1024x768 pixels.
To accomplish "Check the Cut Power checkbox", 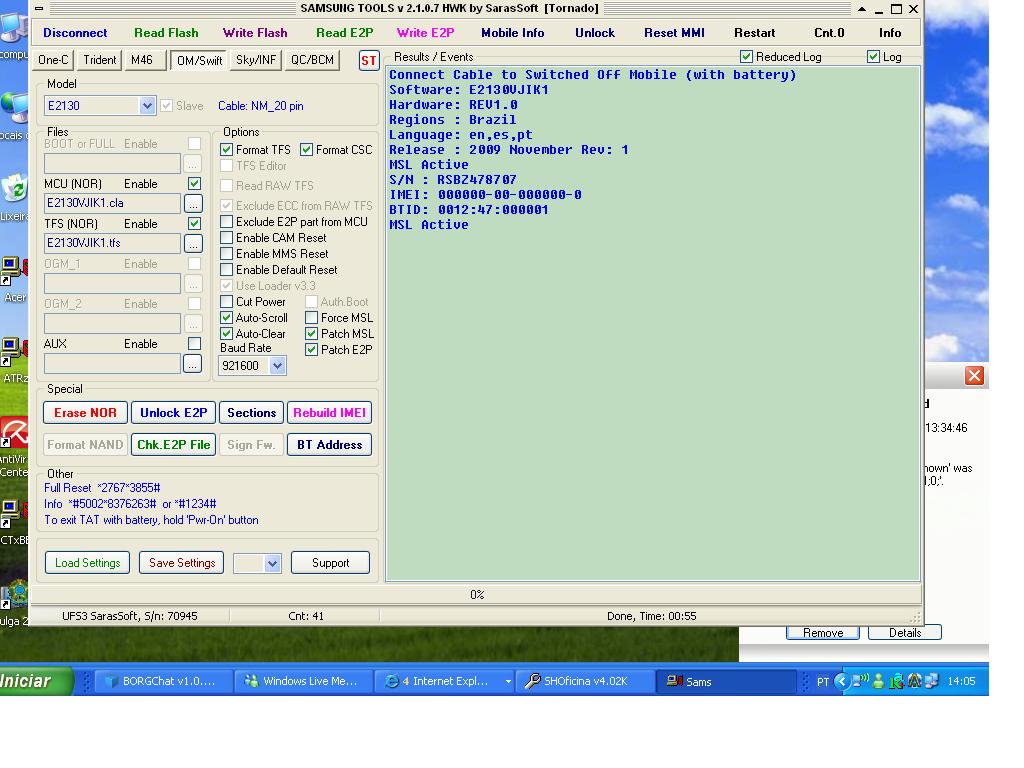I will 227,302.
